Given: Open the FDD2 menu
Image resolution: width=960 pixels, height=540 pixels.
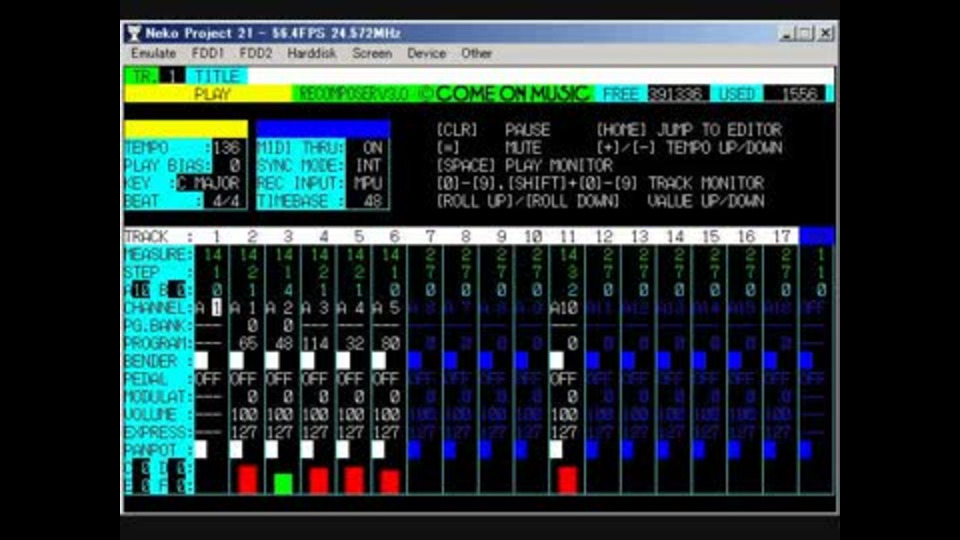Looking at the screenshot, I should tap(255, 53).
